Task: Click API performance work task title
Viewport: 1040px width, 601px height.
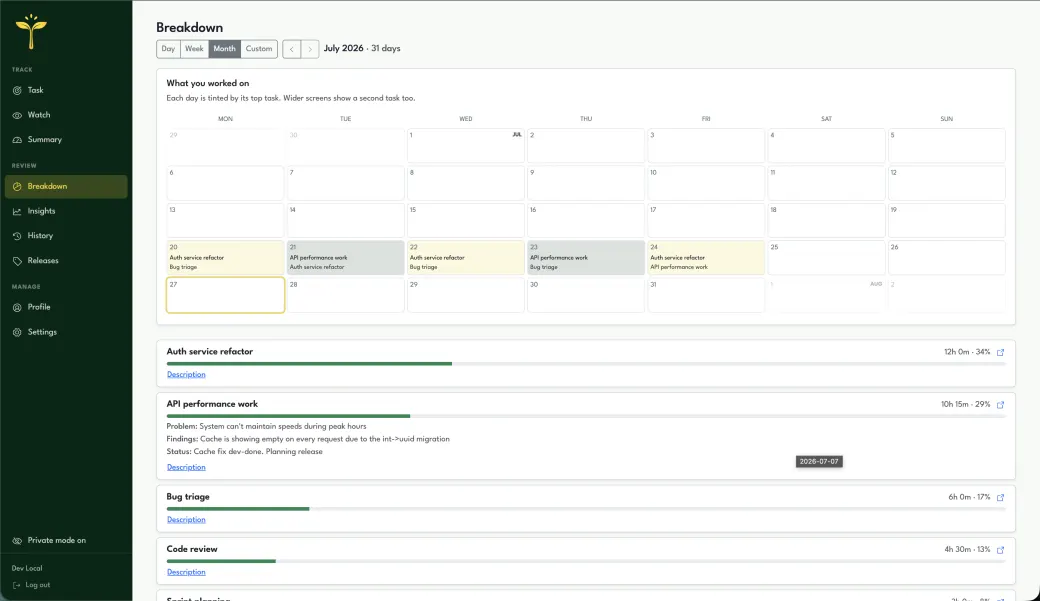Action: point(212,404)
